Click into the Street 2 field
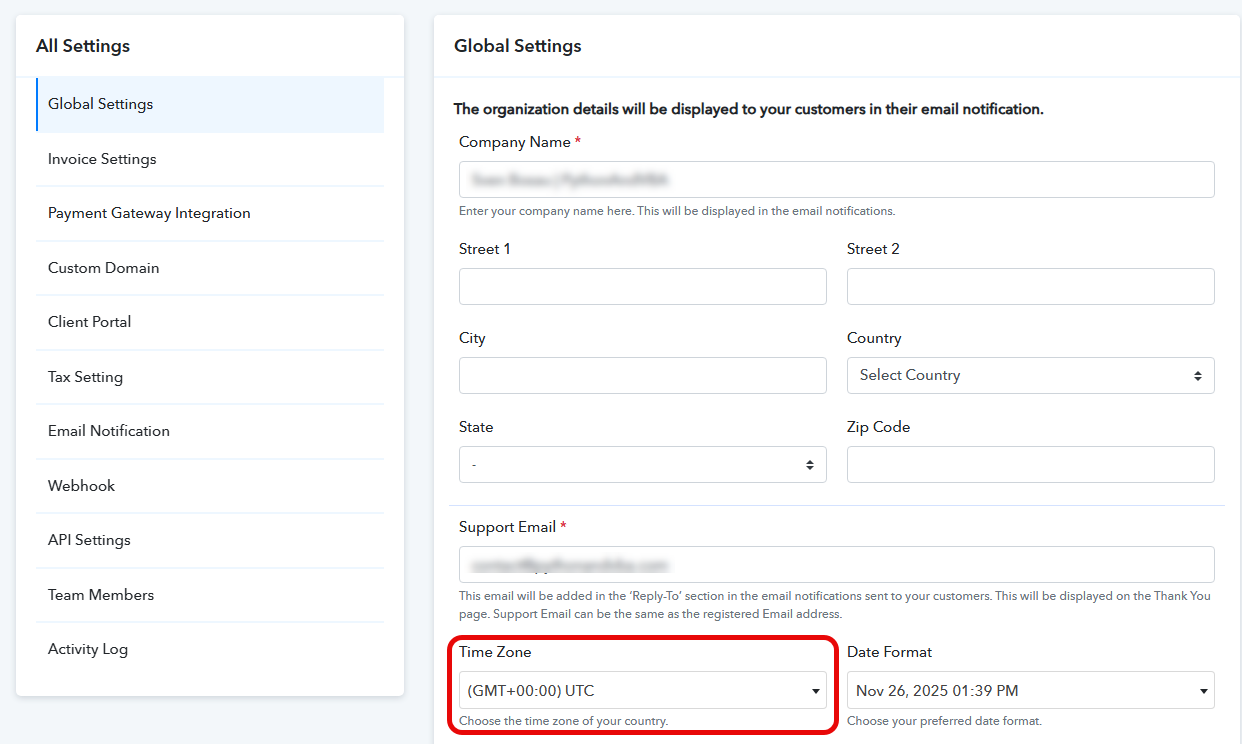The width and height of the screenshot is (1242, 744). (1030, 286)
